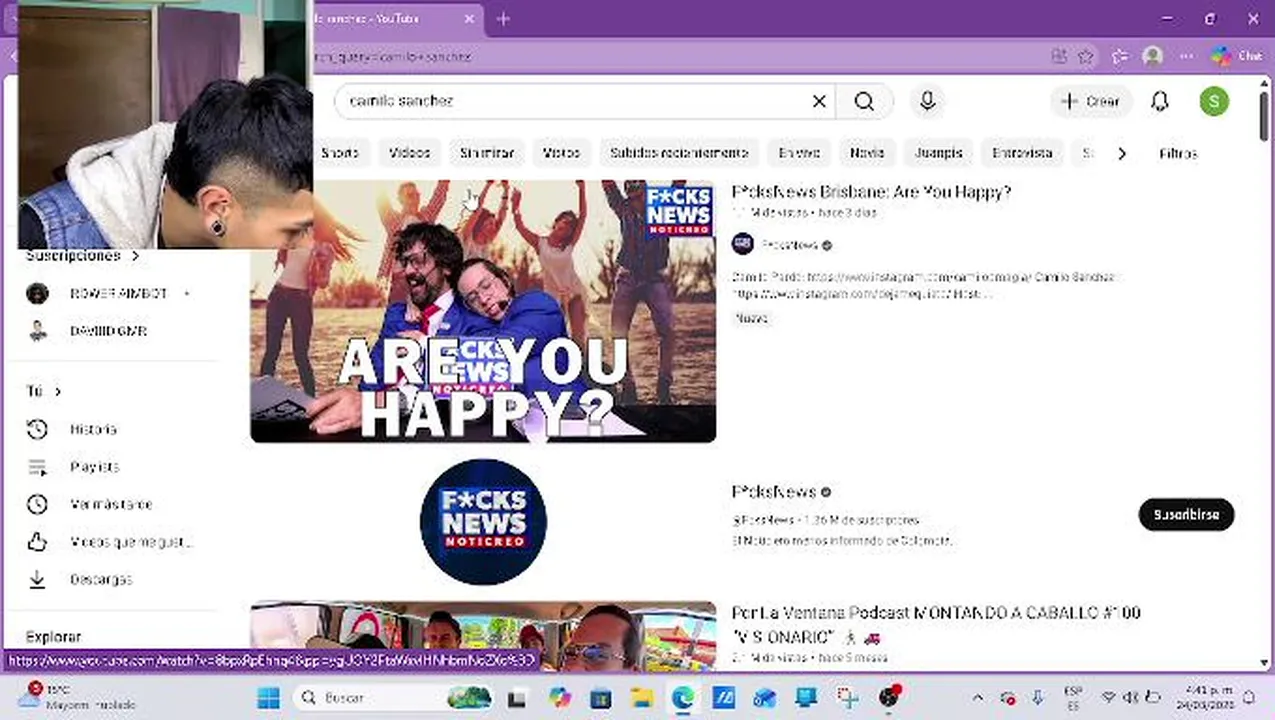The height and width of the screenshot is (720, 1275).
Task: Open the green S account avatar
Action: [1214, 101]
